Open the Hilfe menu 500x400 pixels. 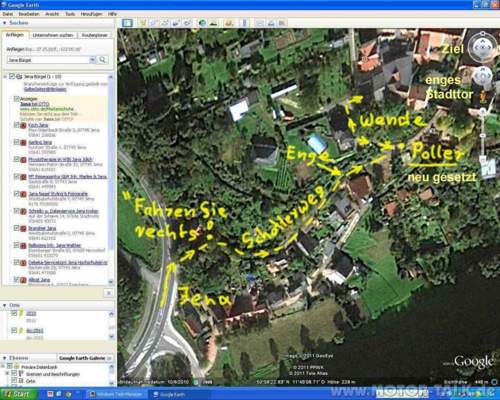[x=112, y=14]
